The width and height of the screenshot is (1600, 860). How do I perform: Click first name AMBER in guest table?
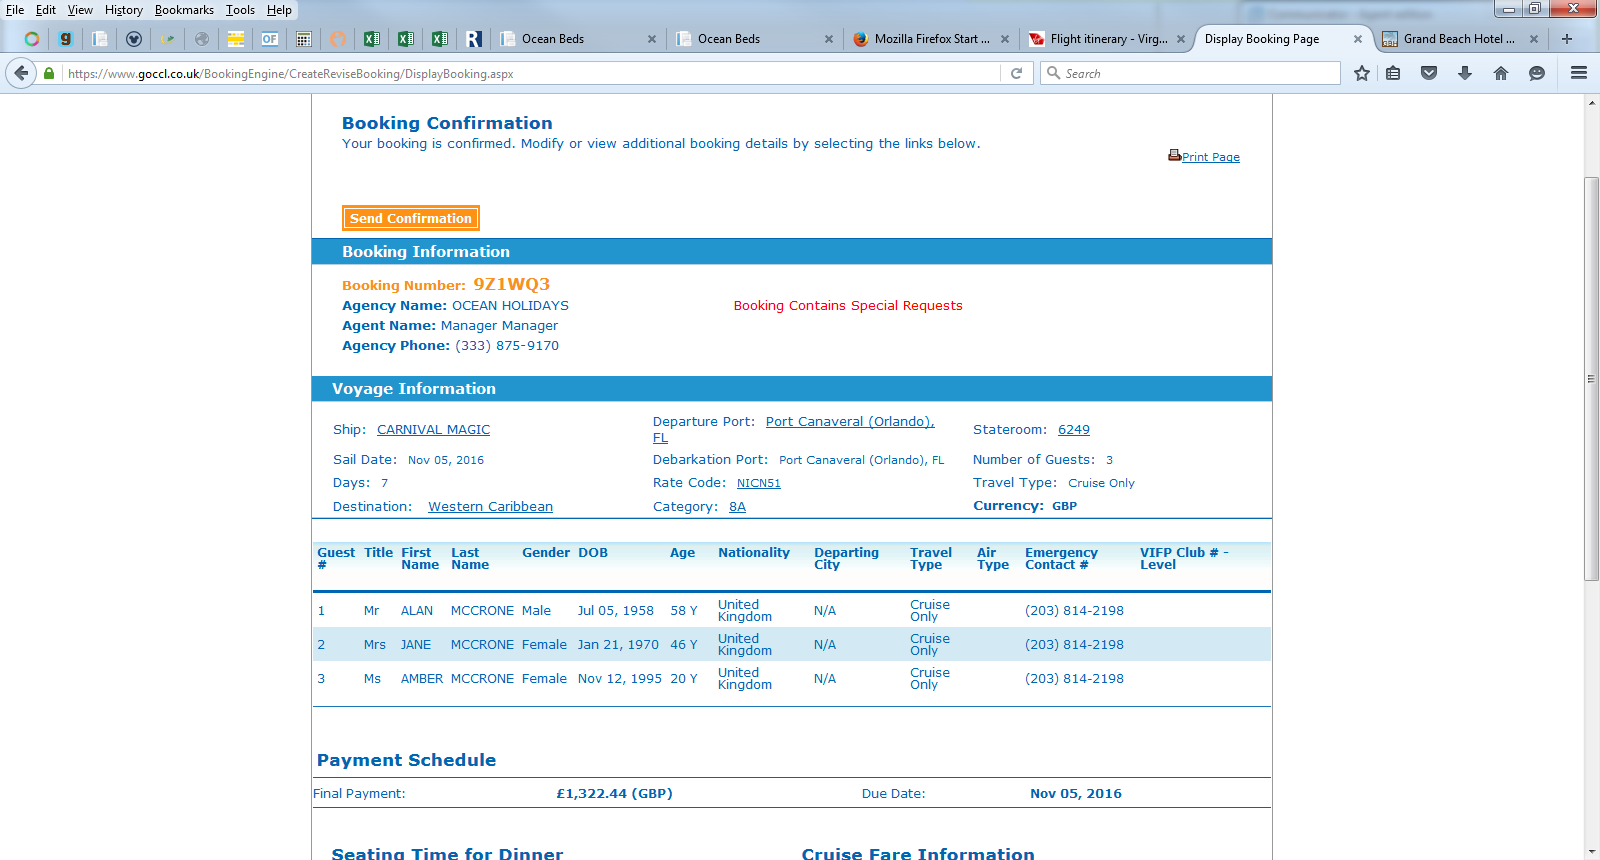point(422,678)
